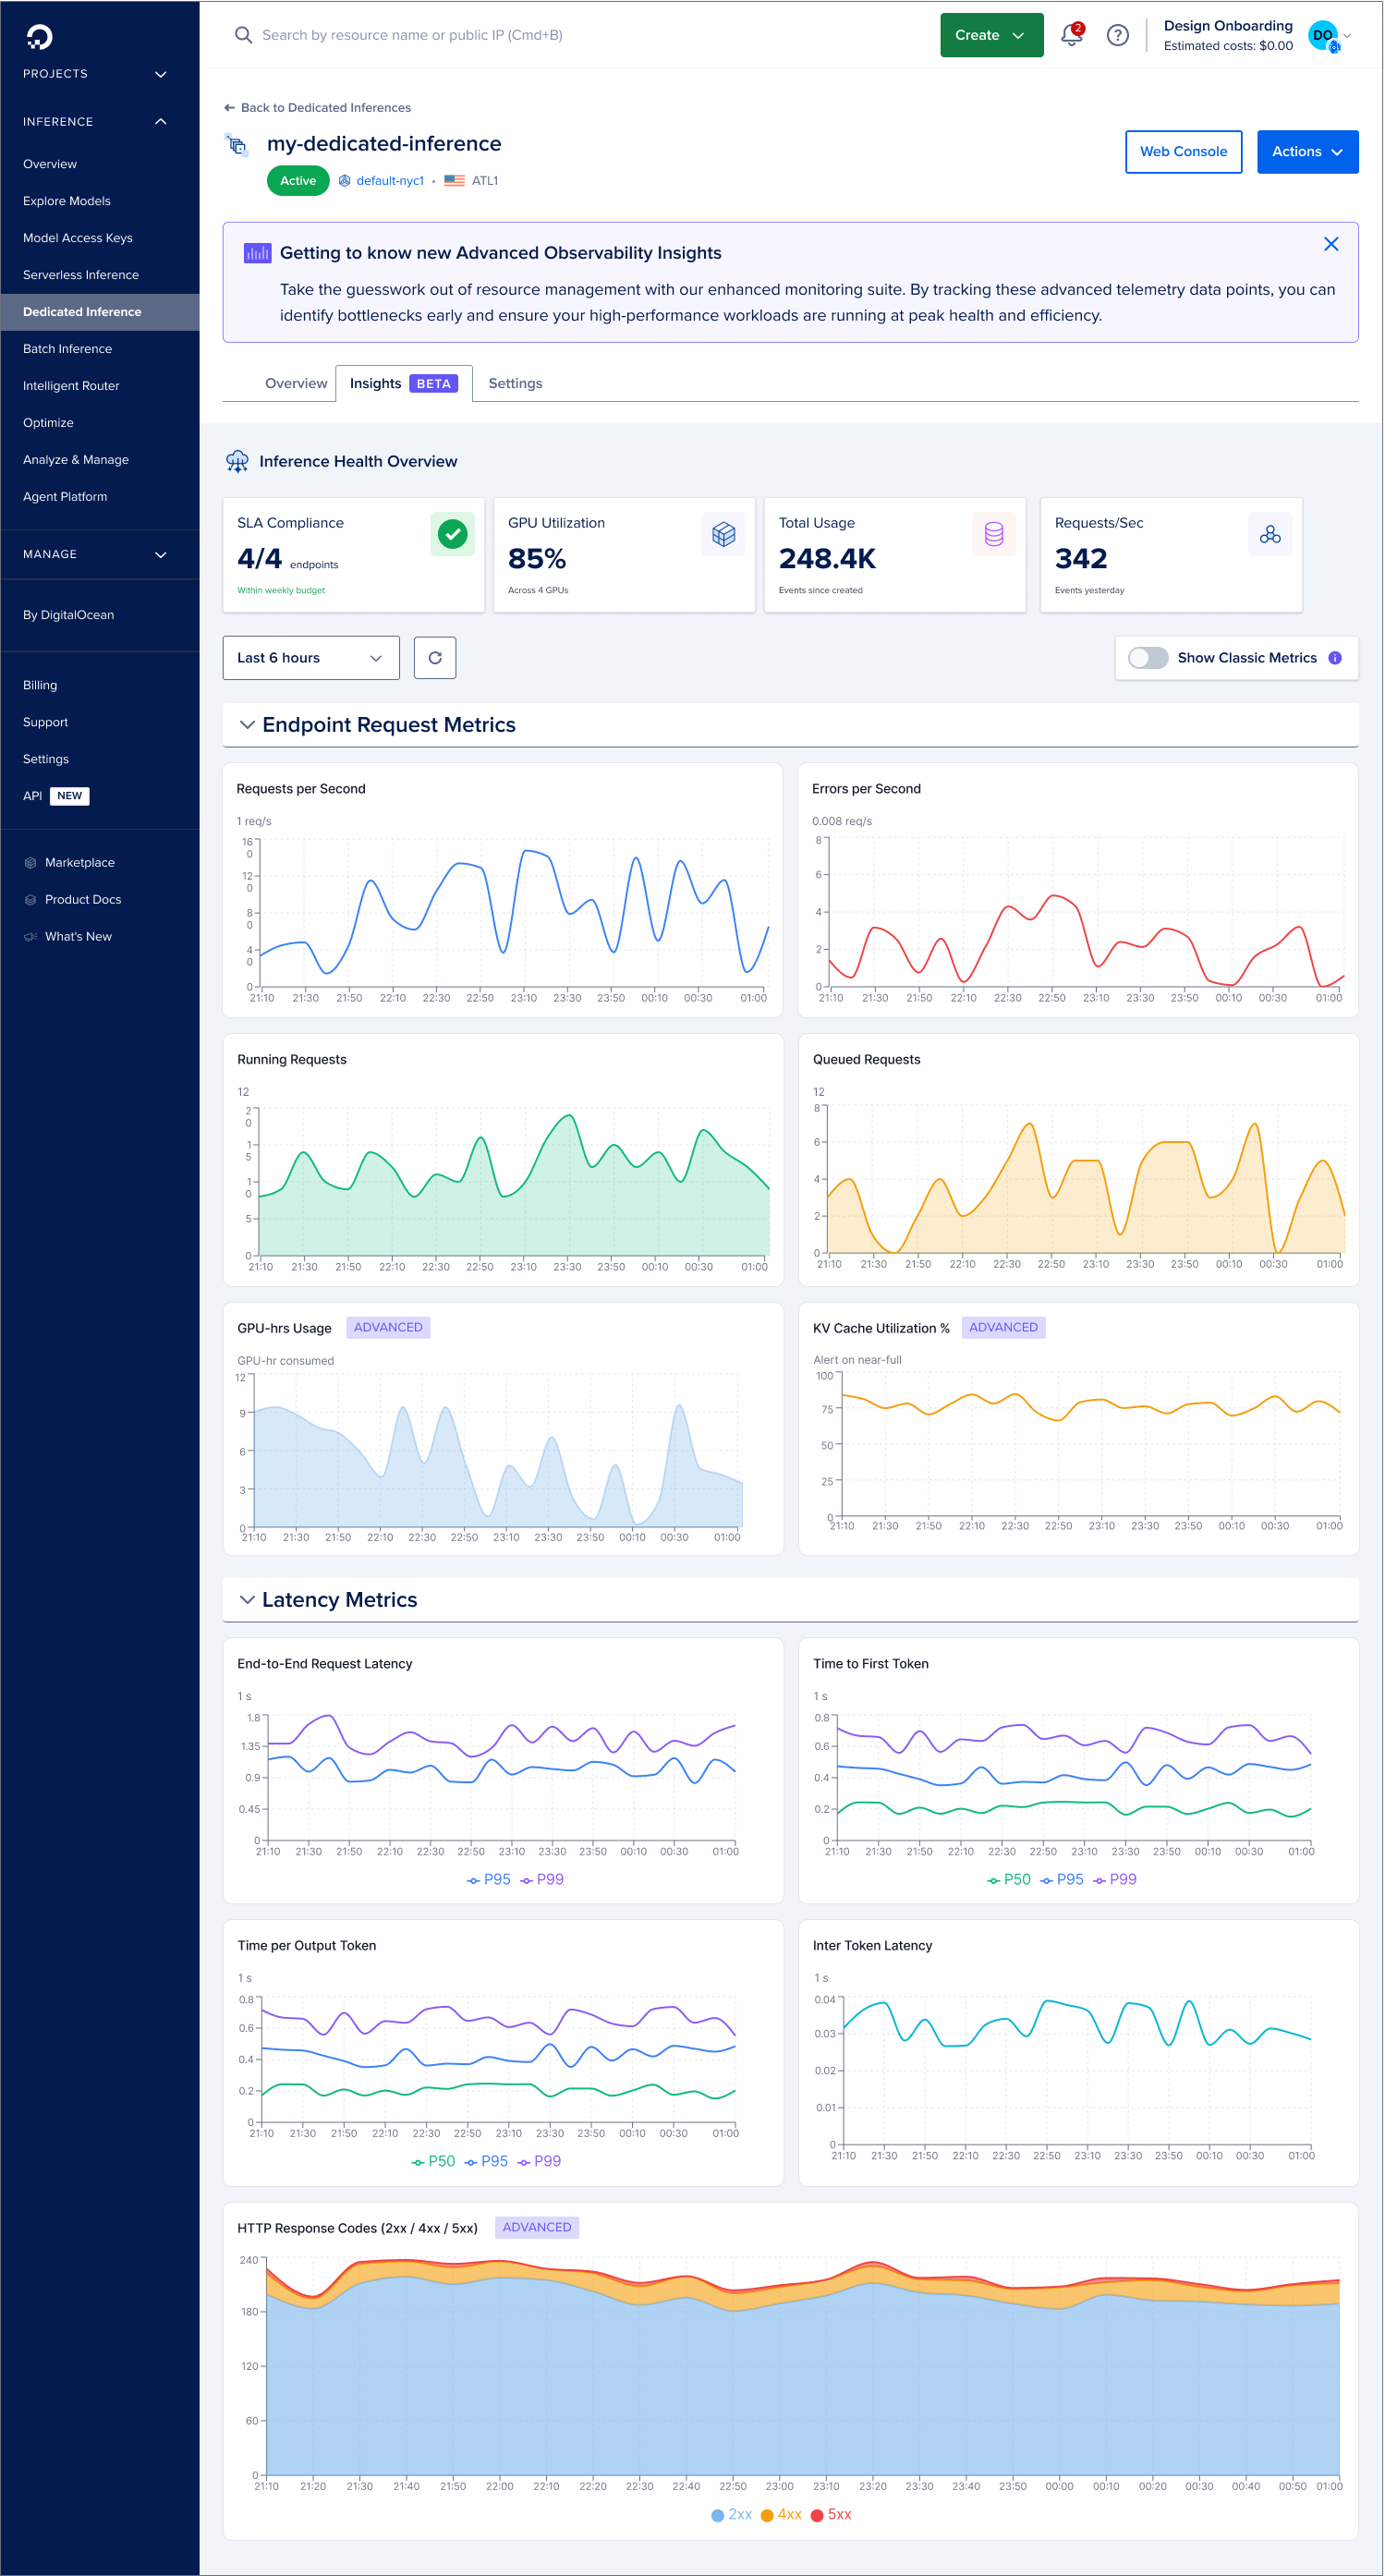The image size is (1385, 2576).
Task: Click the search magnifier icon
Action: 243,35
